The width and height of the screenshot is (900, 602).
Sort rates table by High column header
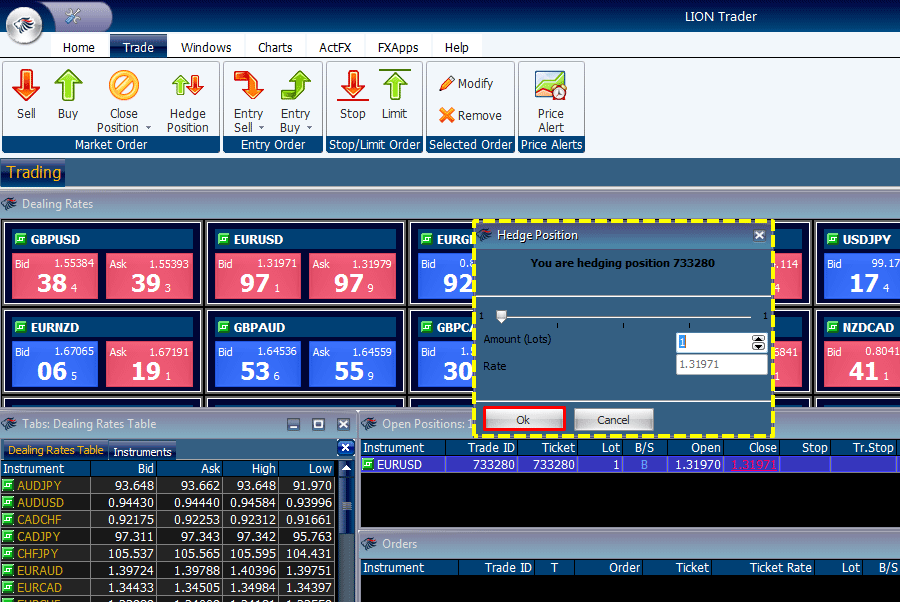(250, 469)
